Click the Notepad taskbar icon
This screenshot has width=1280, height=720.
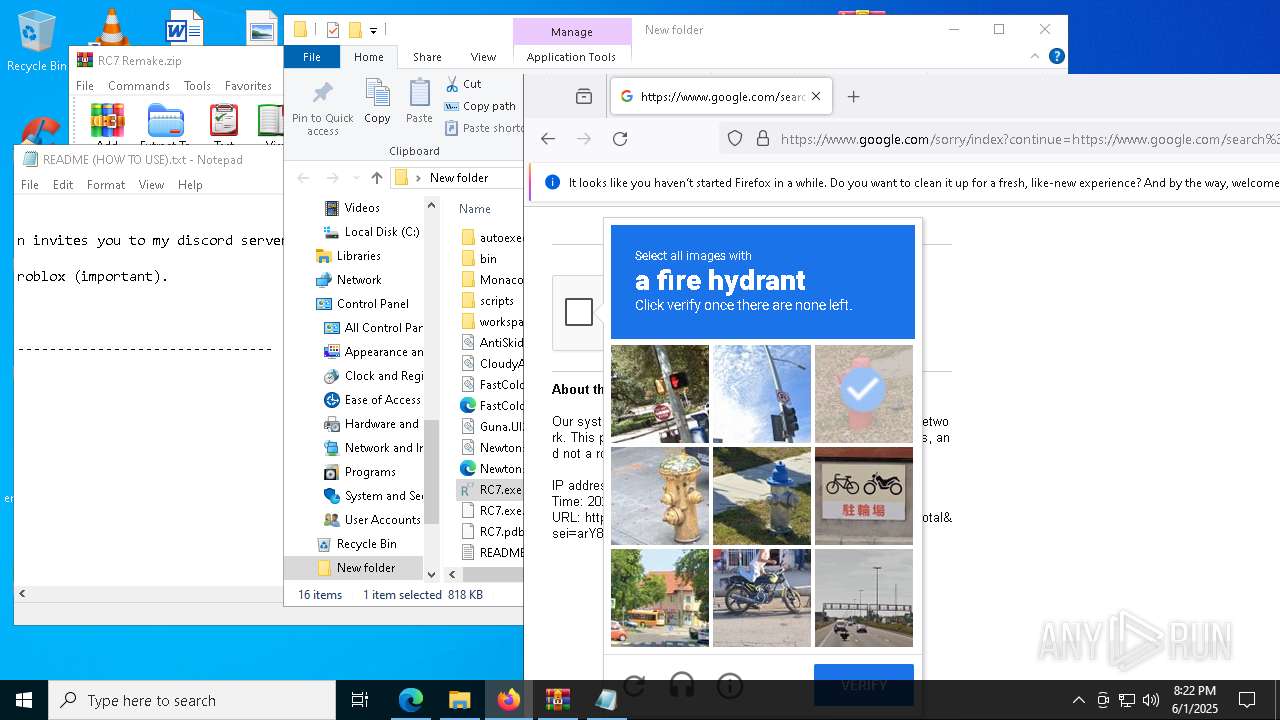[x=606, y=700]
